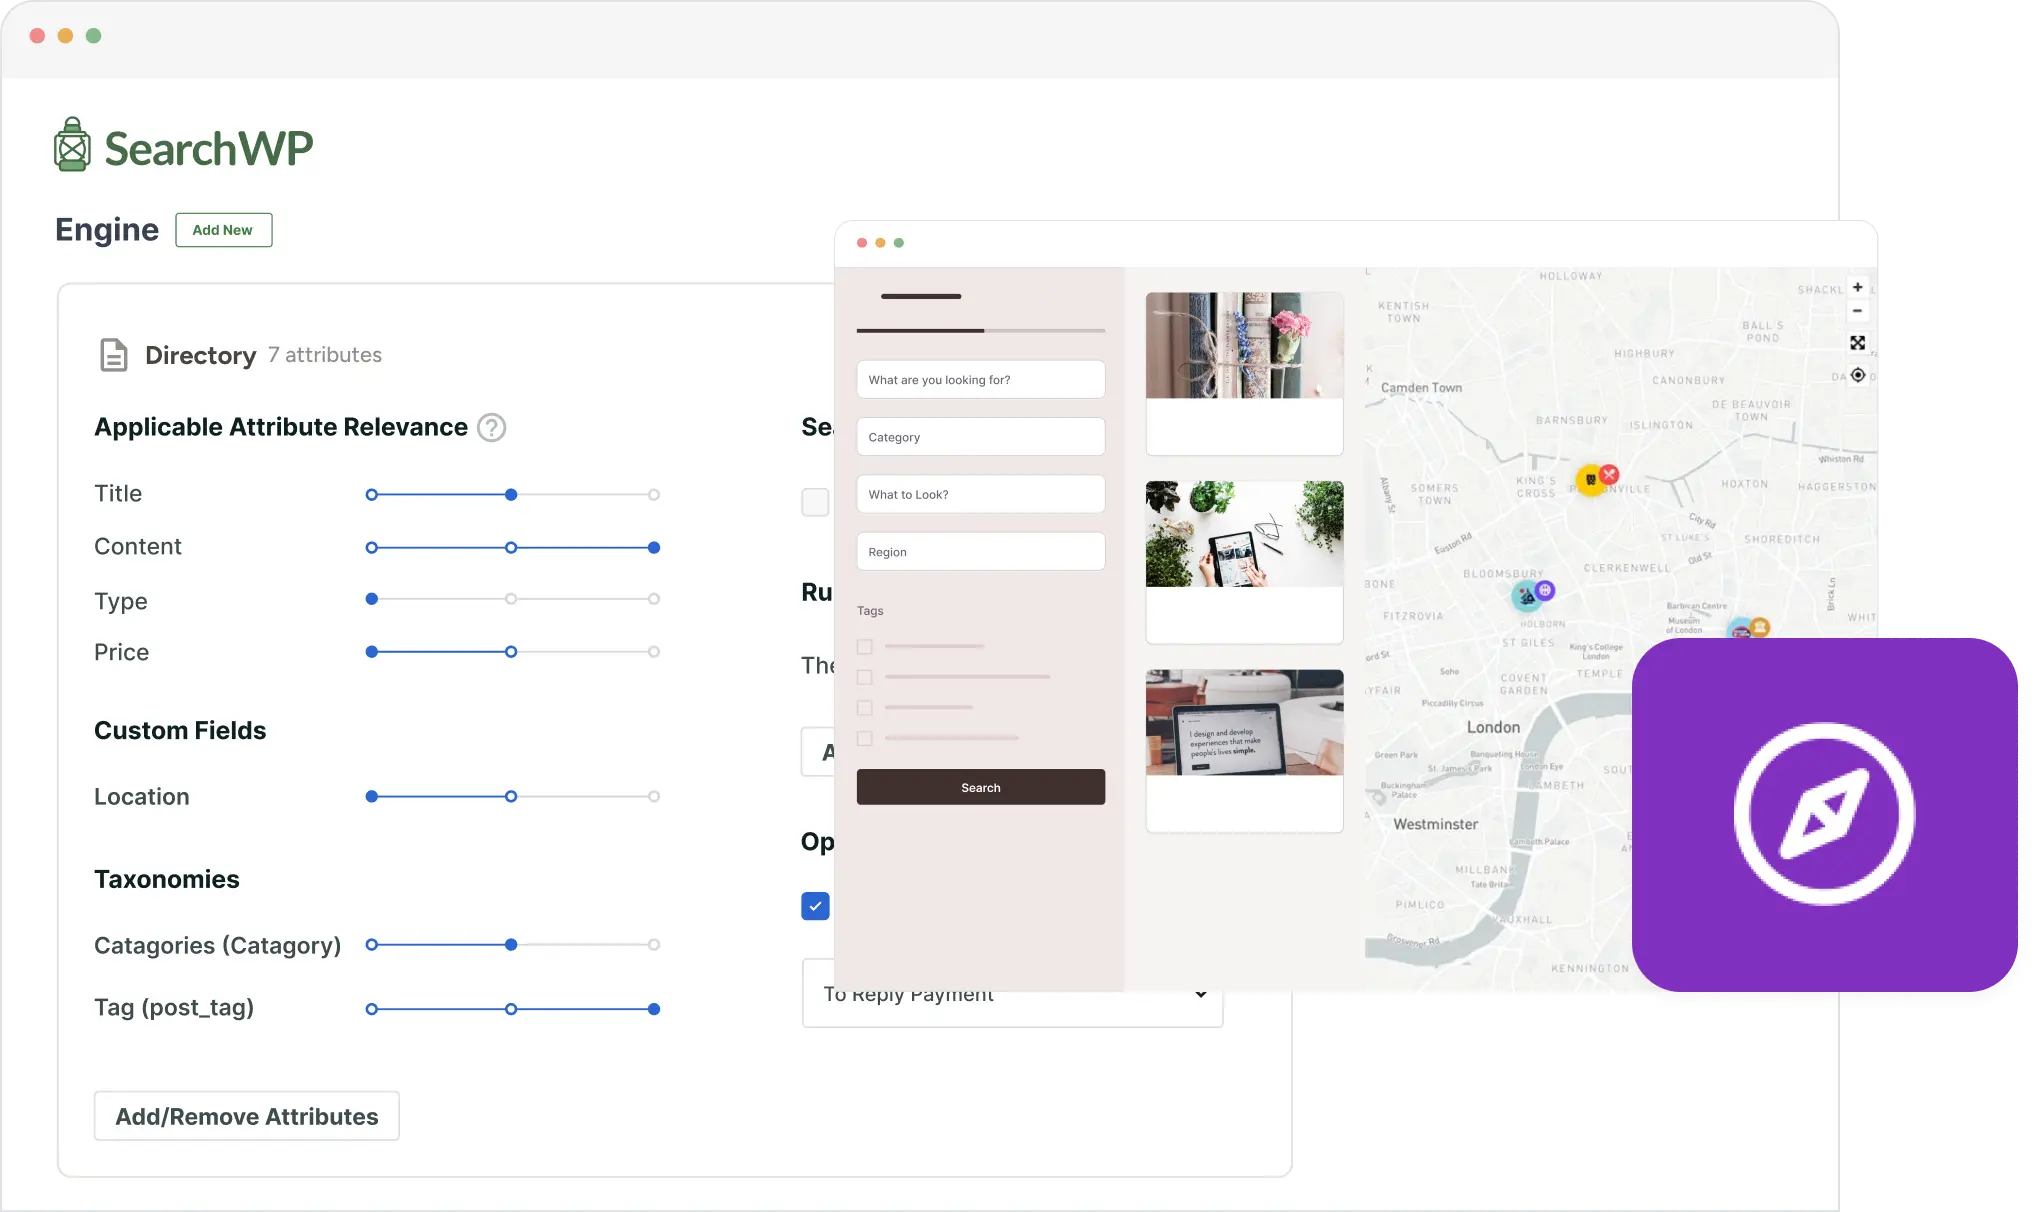2035x1212 pixels.
Task: Enable the checkbox under the Search settings heading
Action: click(x=815, y=502)
